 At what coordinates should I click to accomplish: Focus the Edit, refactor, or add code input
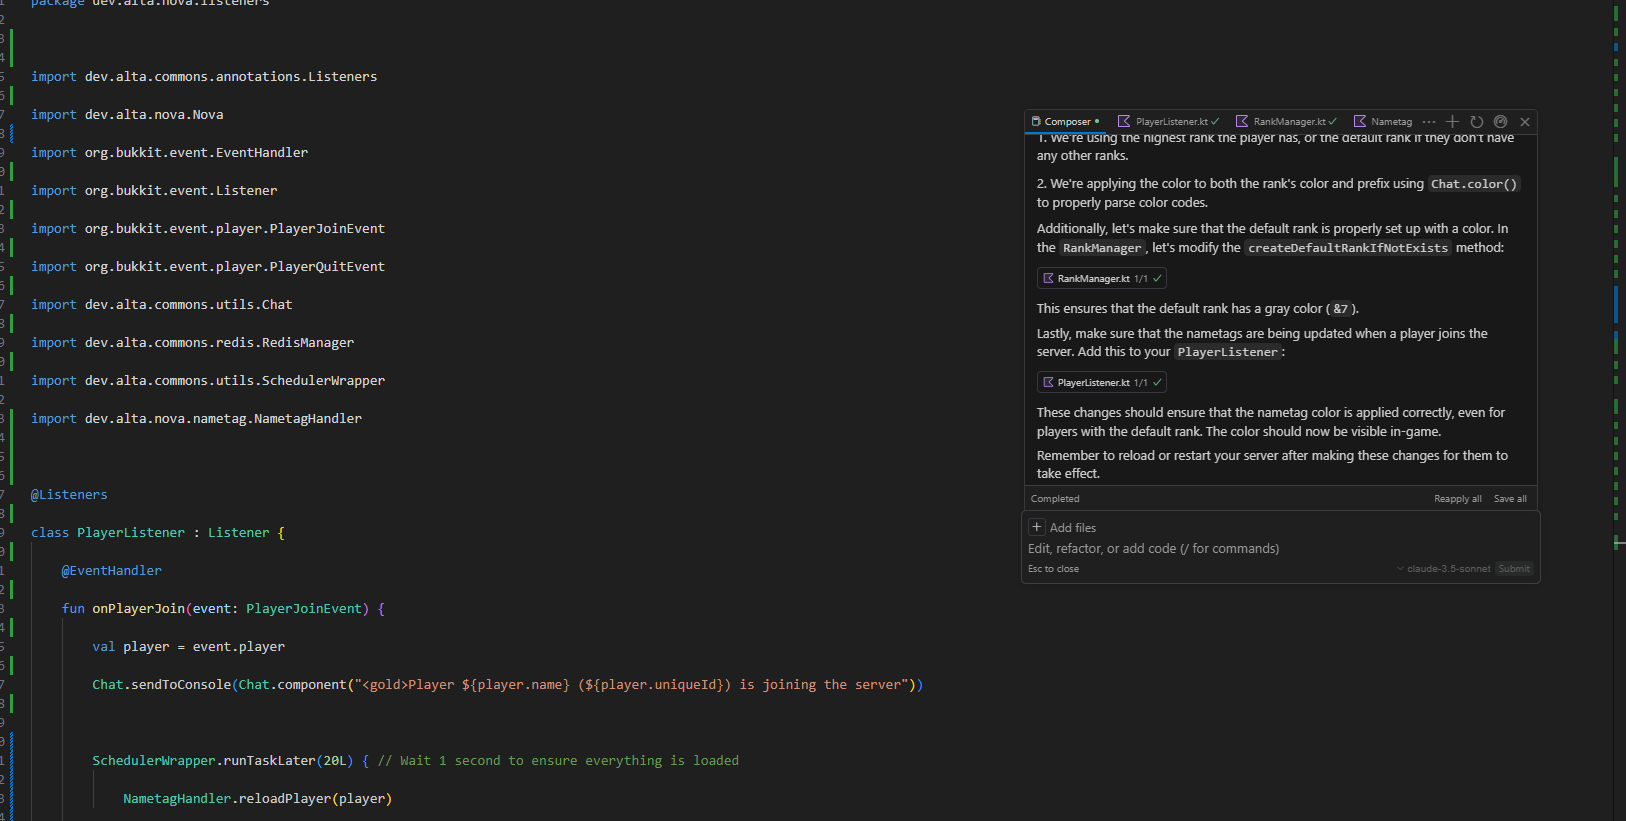[1280, 549]
